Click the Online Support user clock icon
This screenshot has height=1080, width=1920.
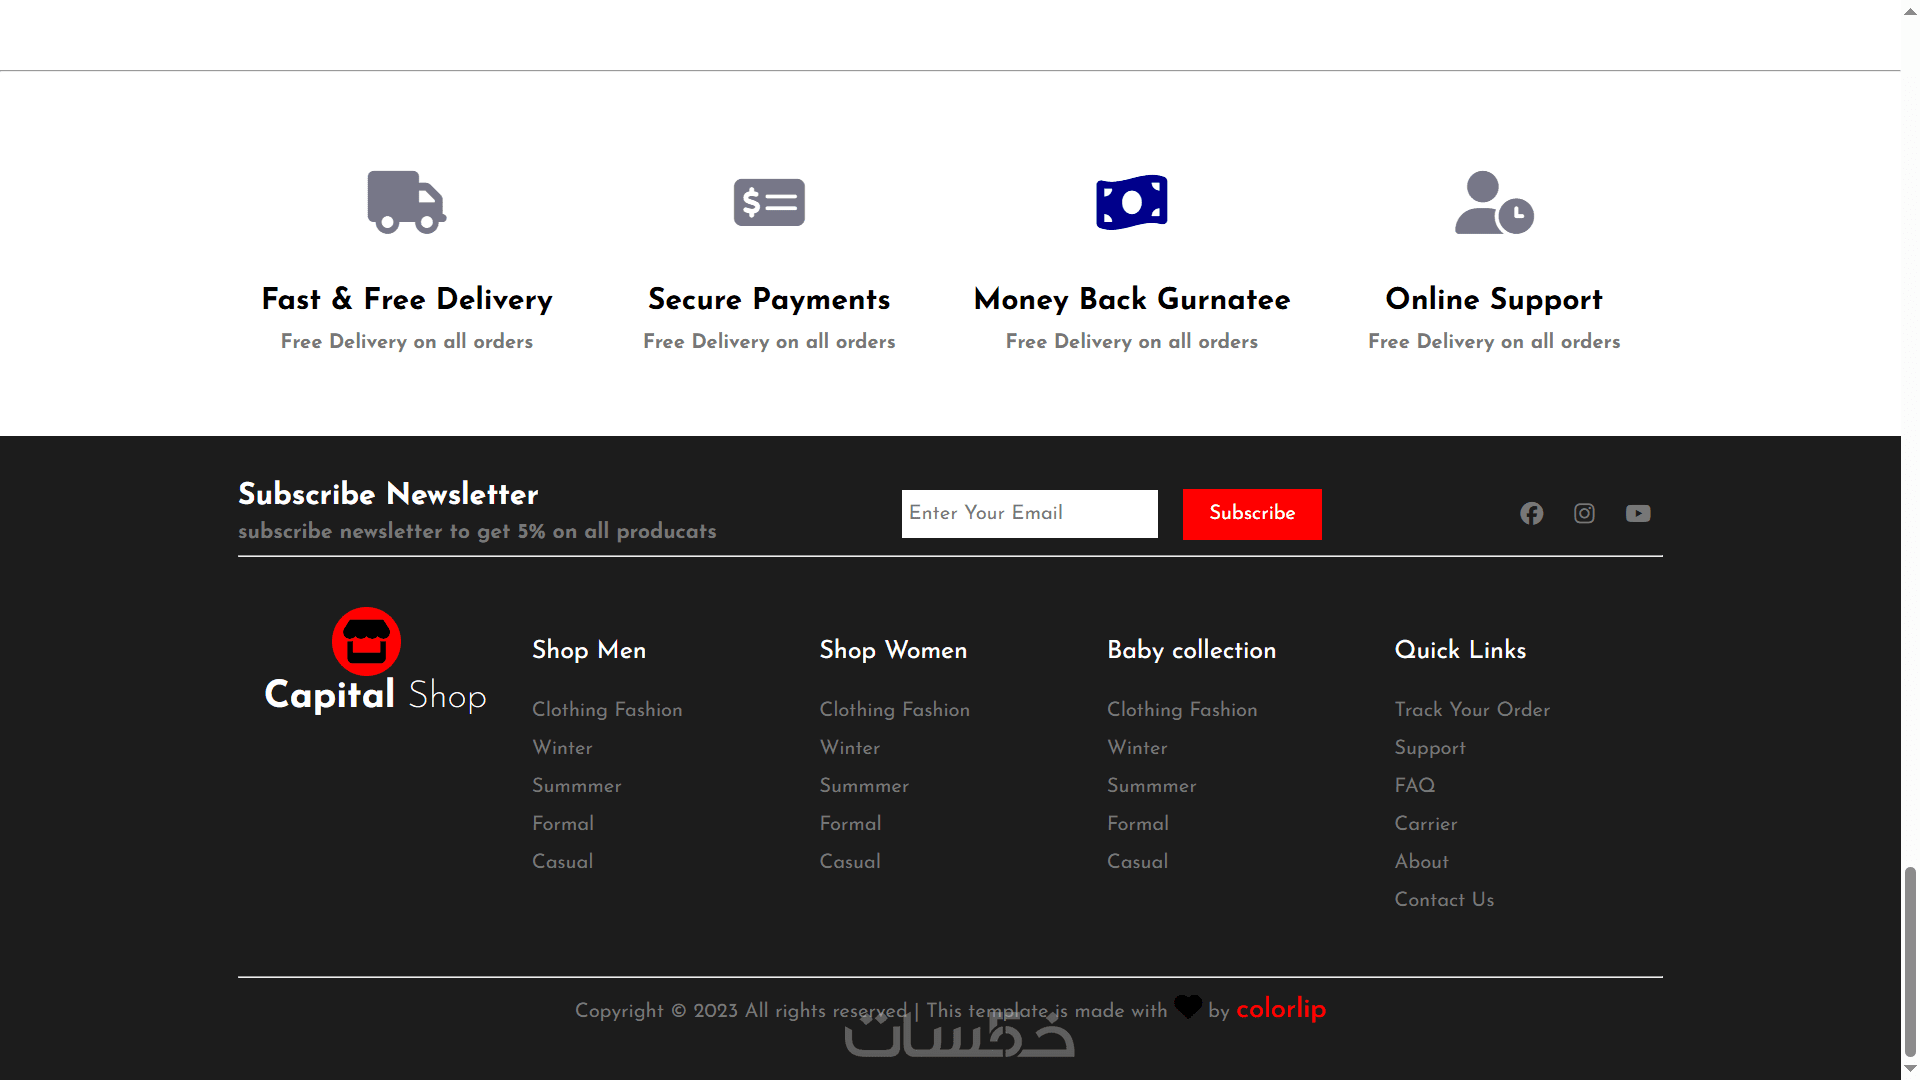tap(1494, 202)
